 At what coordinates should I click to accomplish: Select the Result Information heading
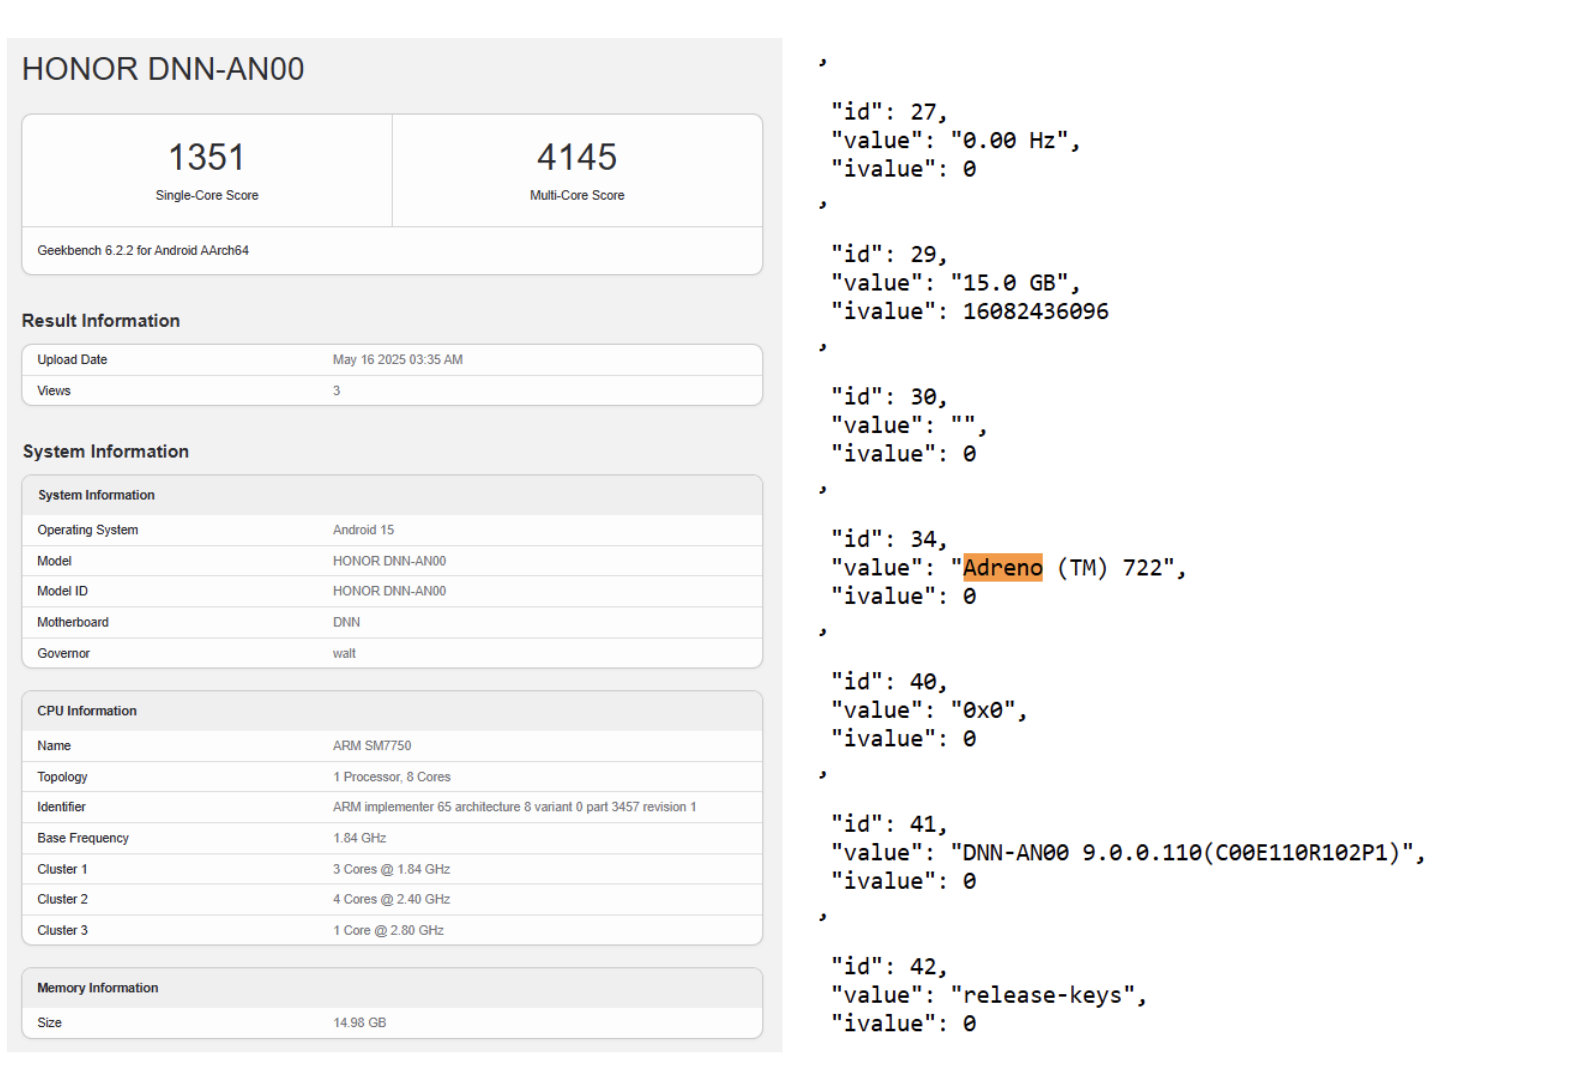click(x=101, y=321)
